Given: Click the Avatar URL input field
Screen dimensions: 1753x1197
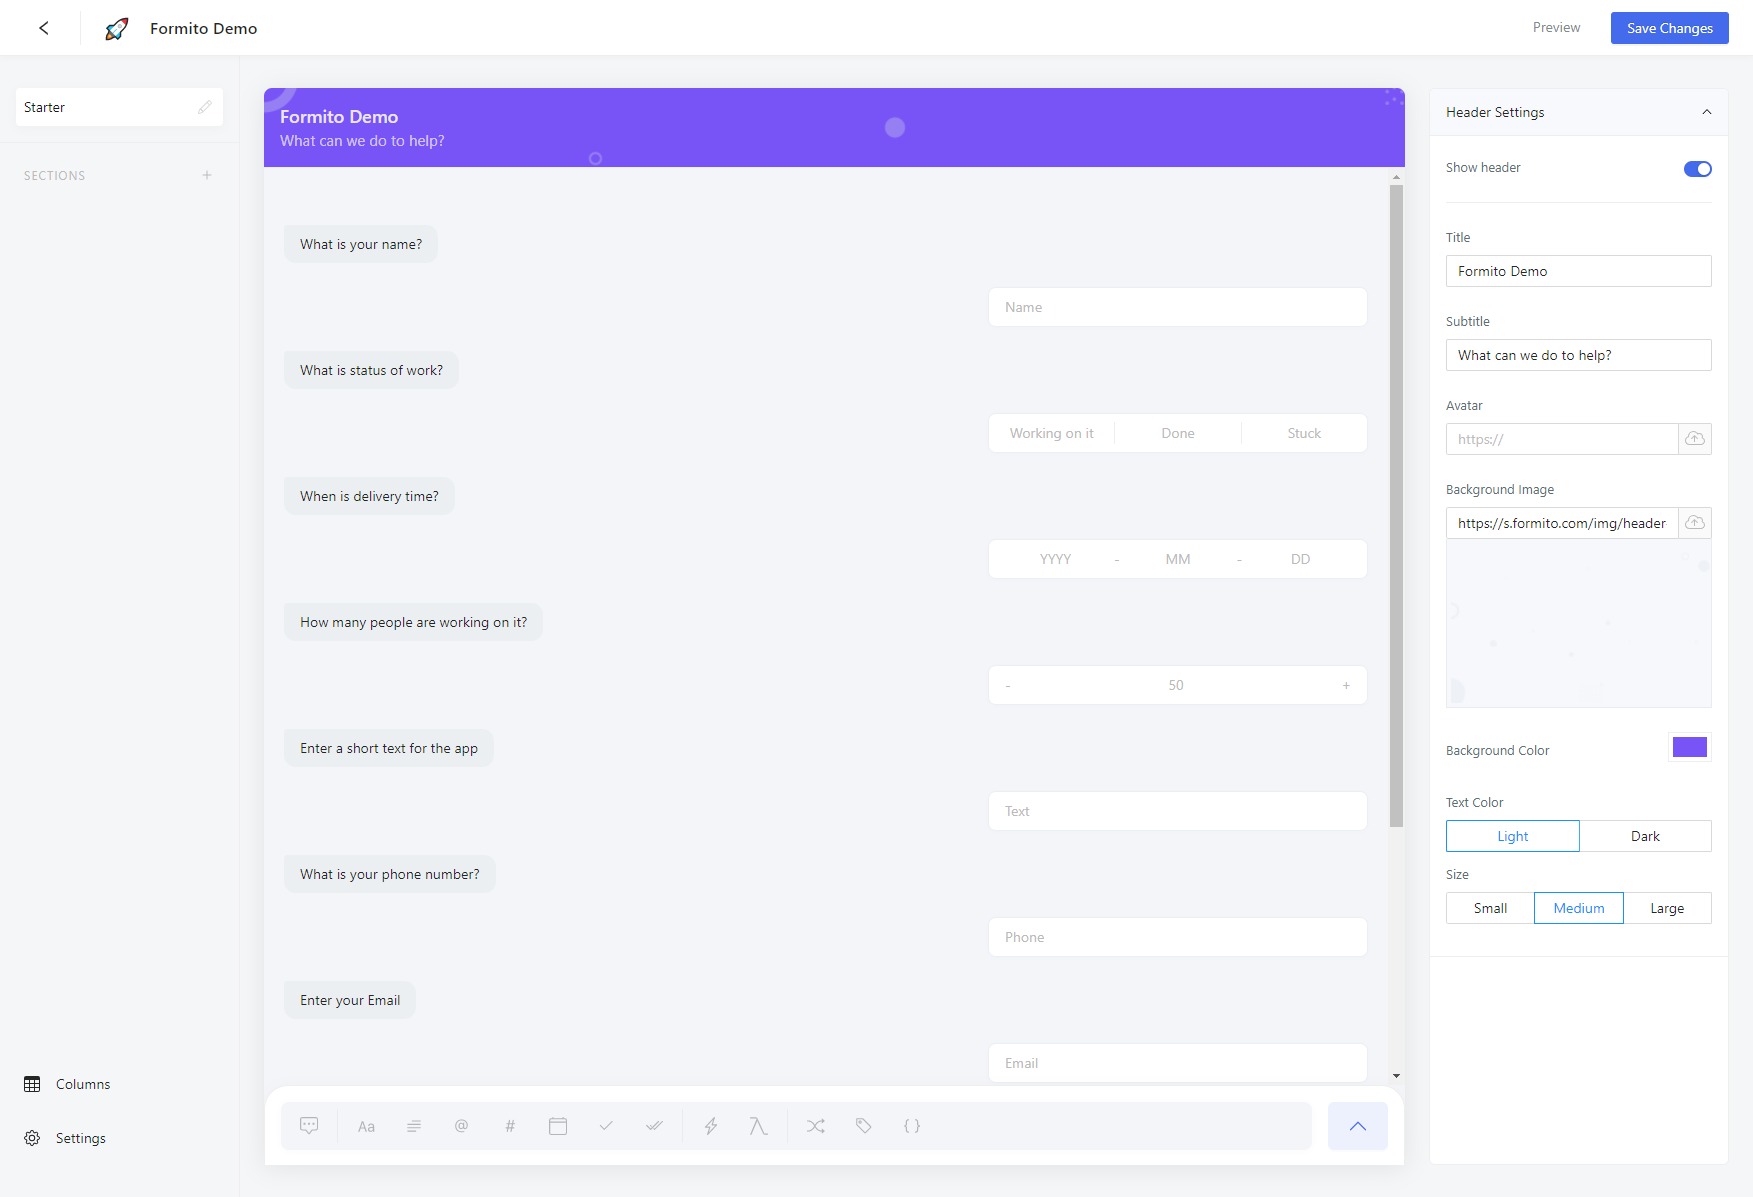Looking at the screenshot, I should [1562, 439].
